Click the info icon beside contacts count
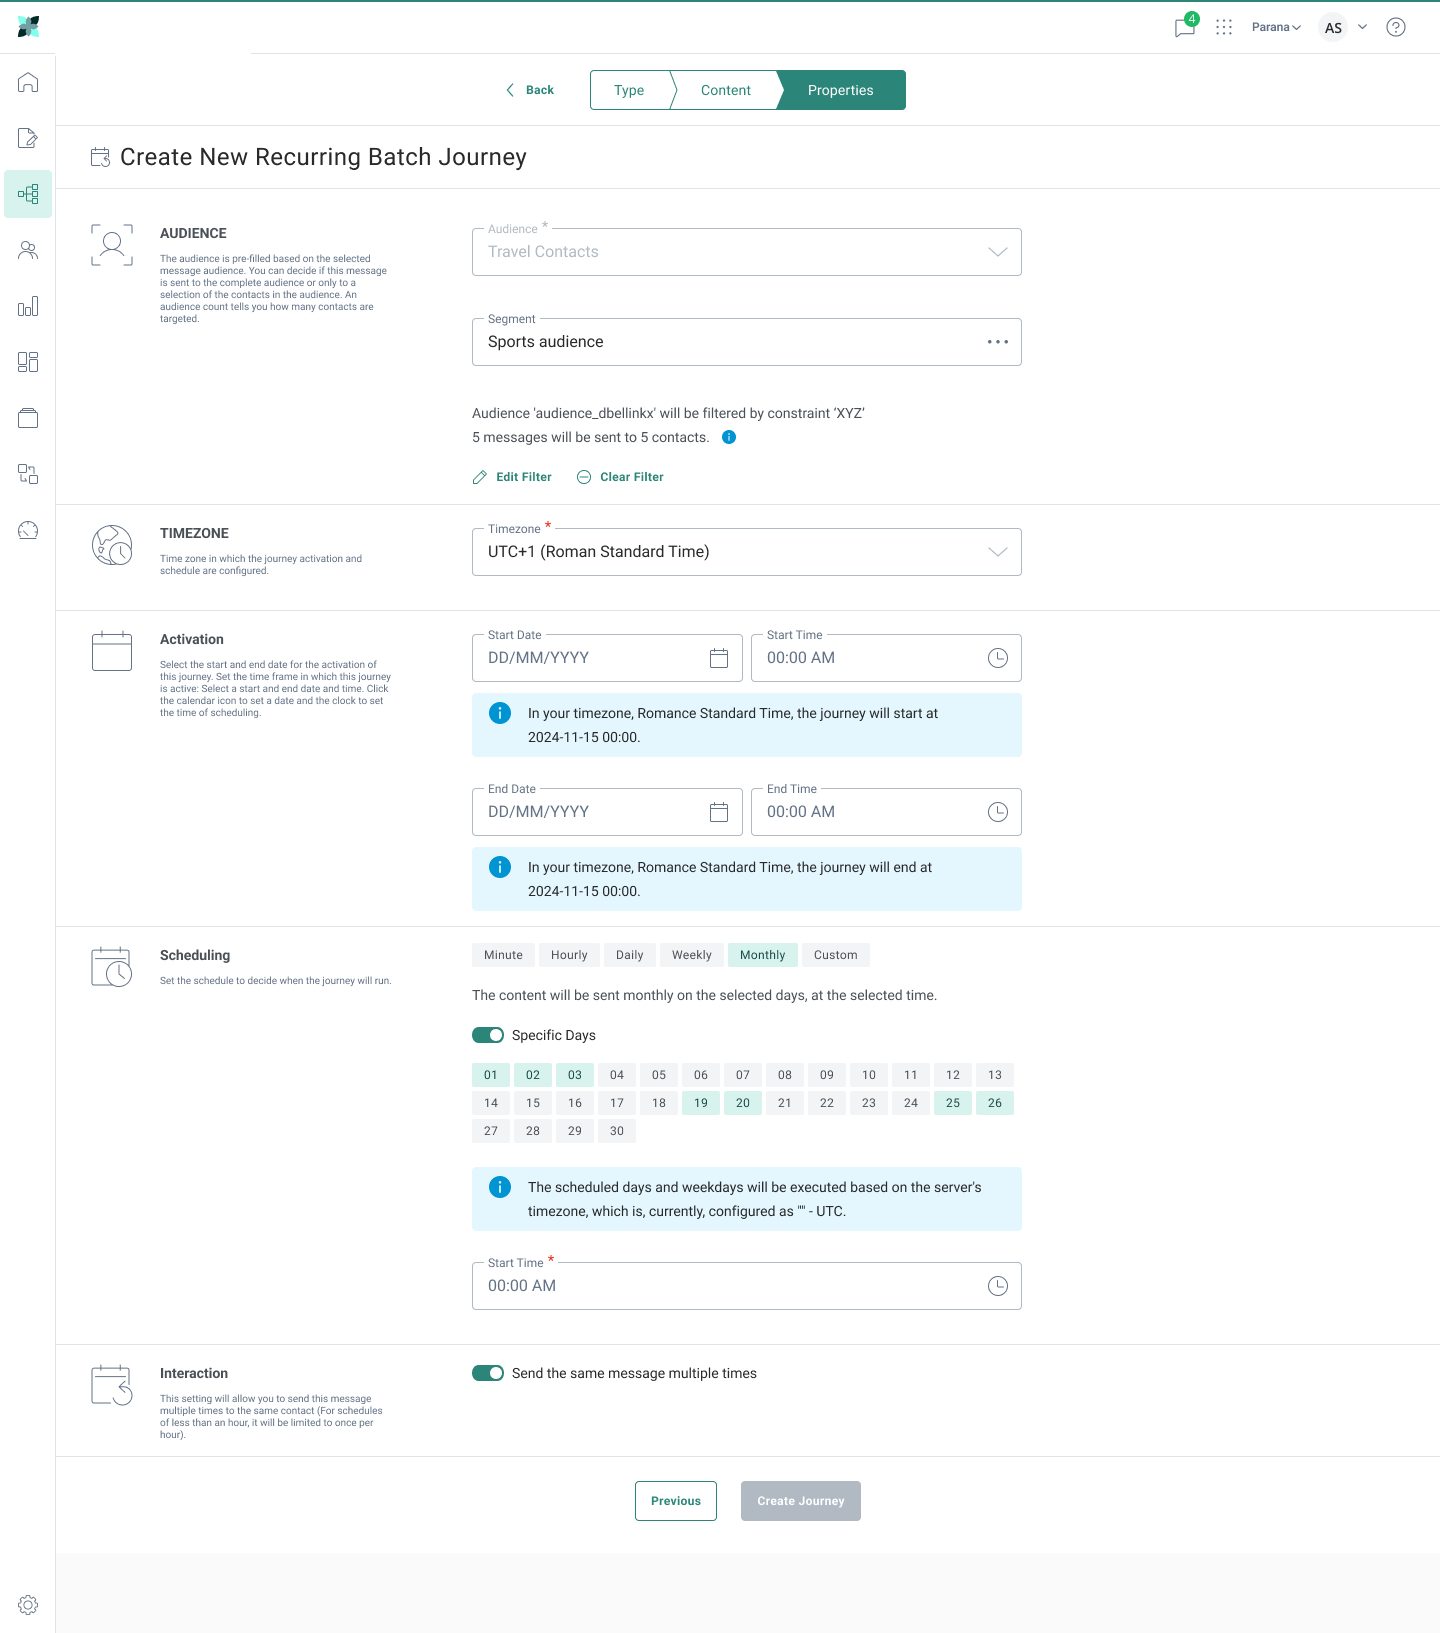1440x1633 pixels. click(729, 437)
